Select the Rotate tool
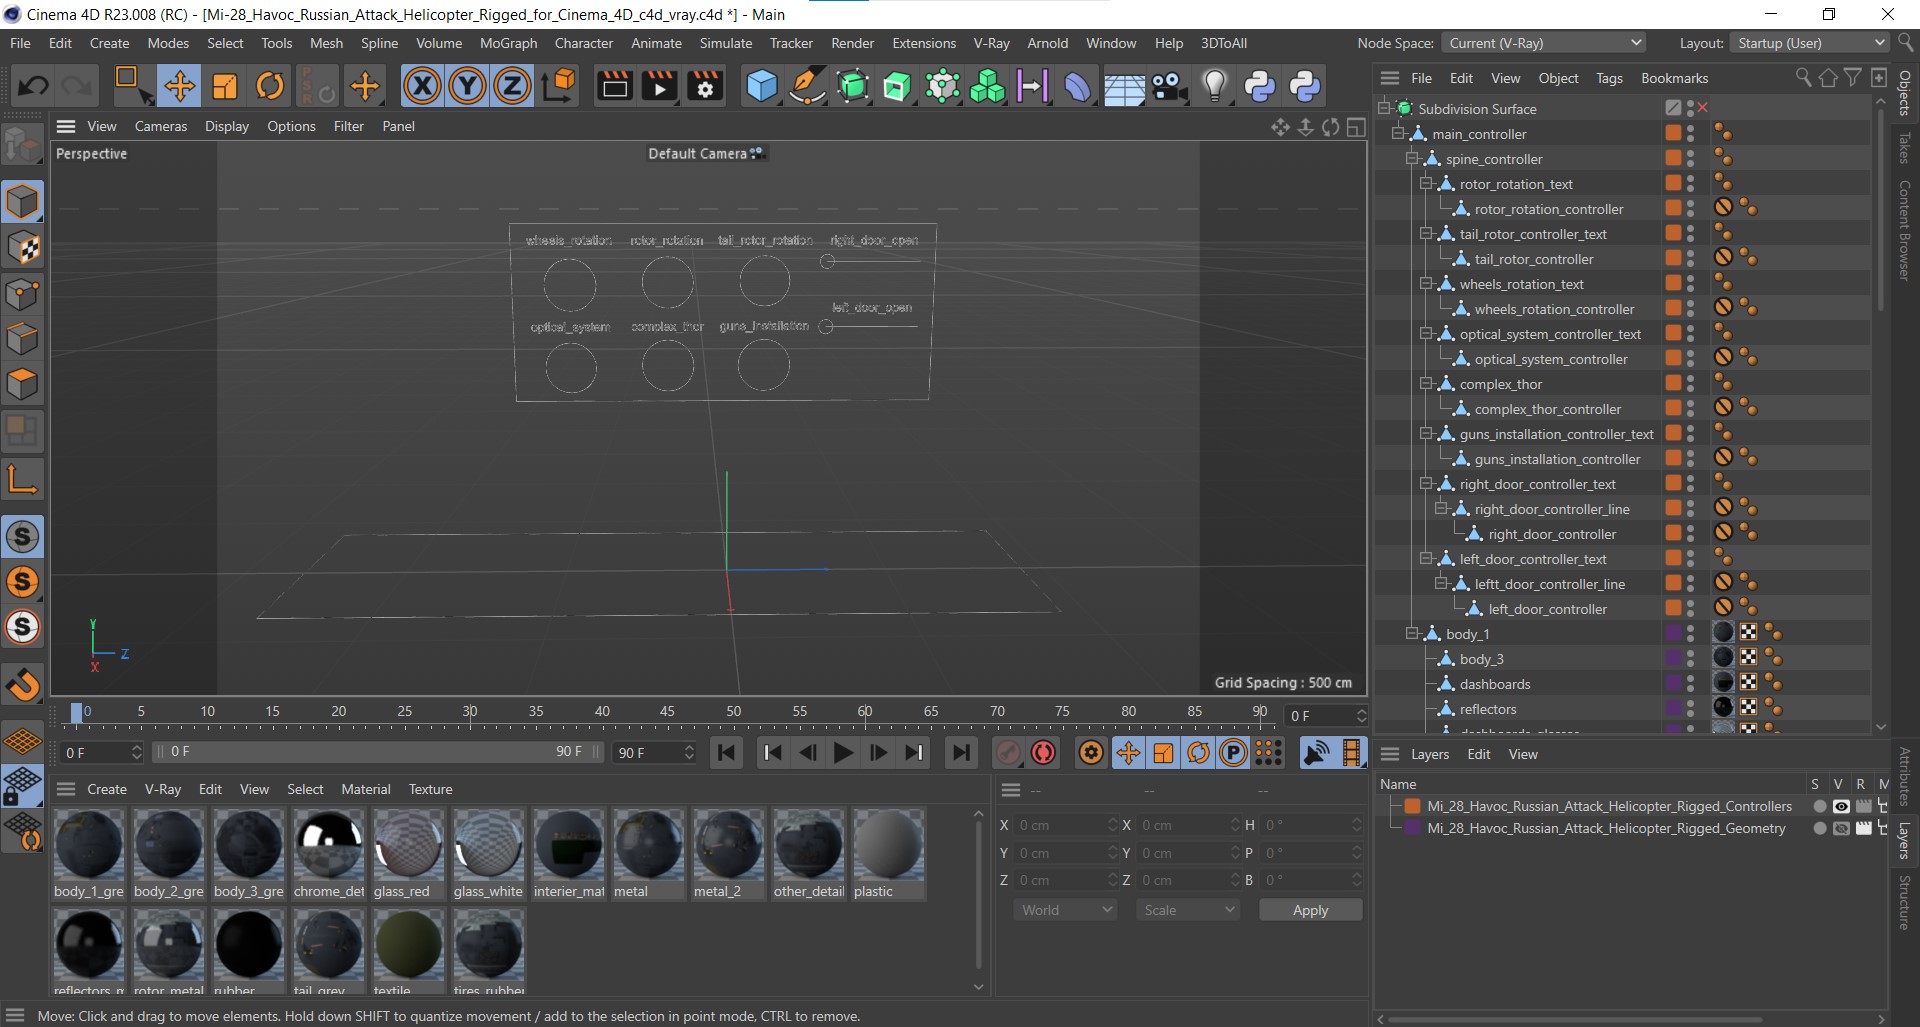Screen dimensions: 1920x1027 pos(270,86)
